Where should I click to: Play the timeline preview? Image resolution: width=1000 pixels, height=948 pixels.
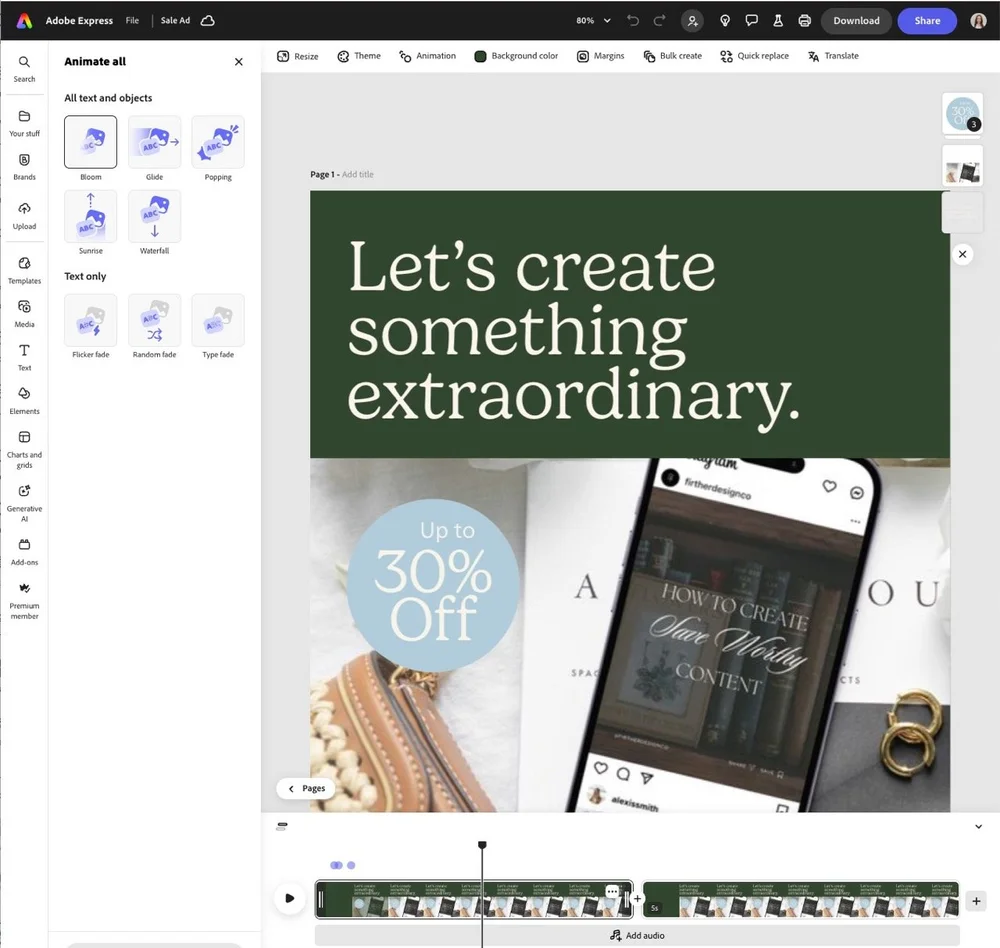pos(290,898)
